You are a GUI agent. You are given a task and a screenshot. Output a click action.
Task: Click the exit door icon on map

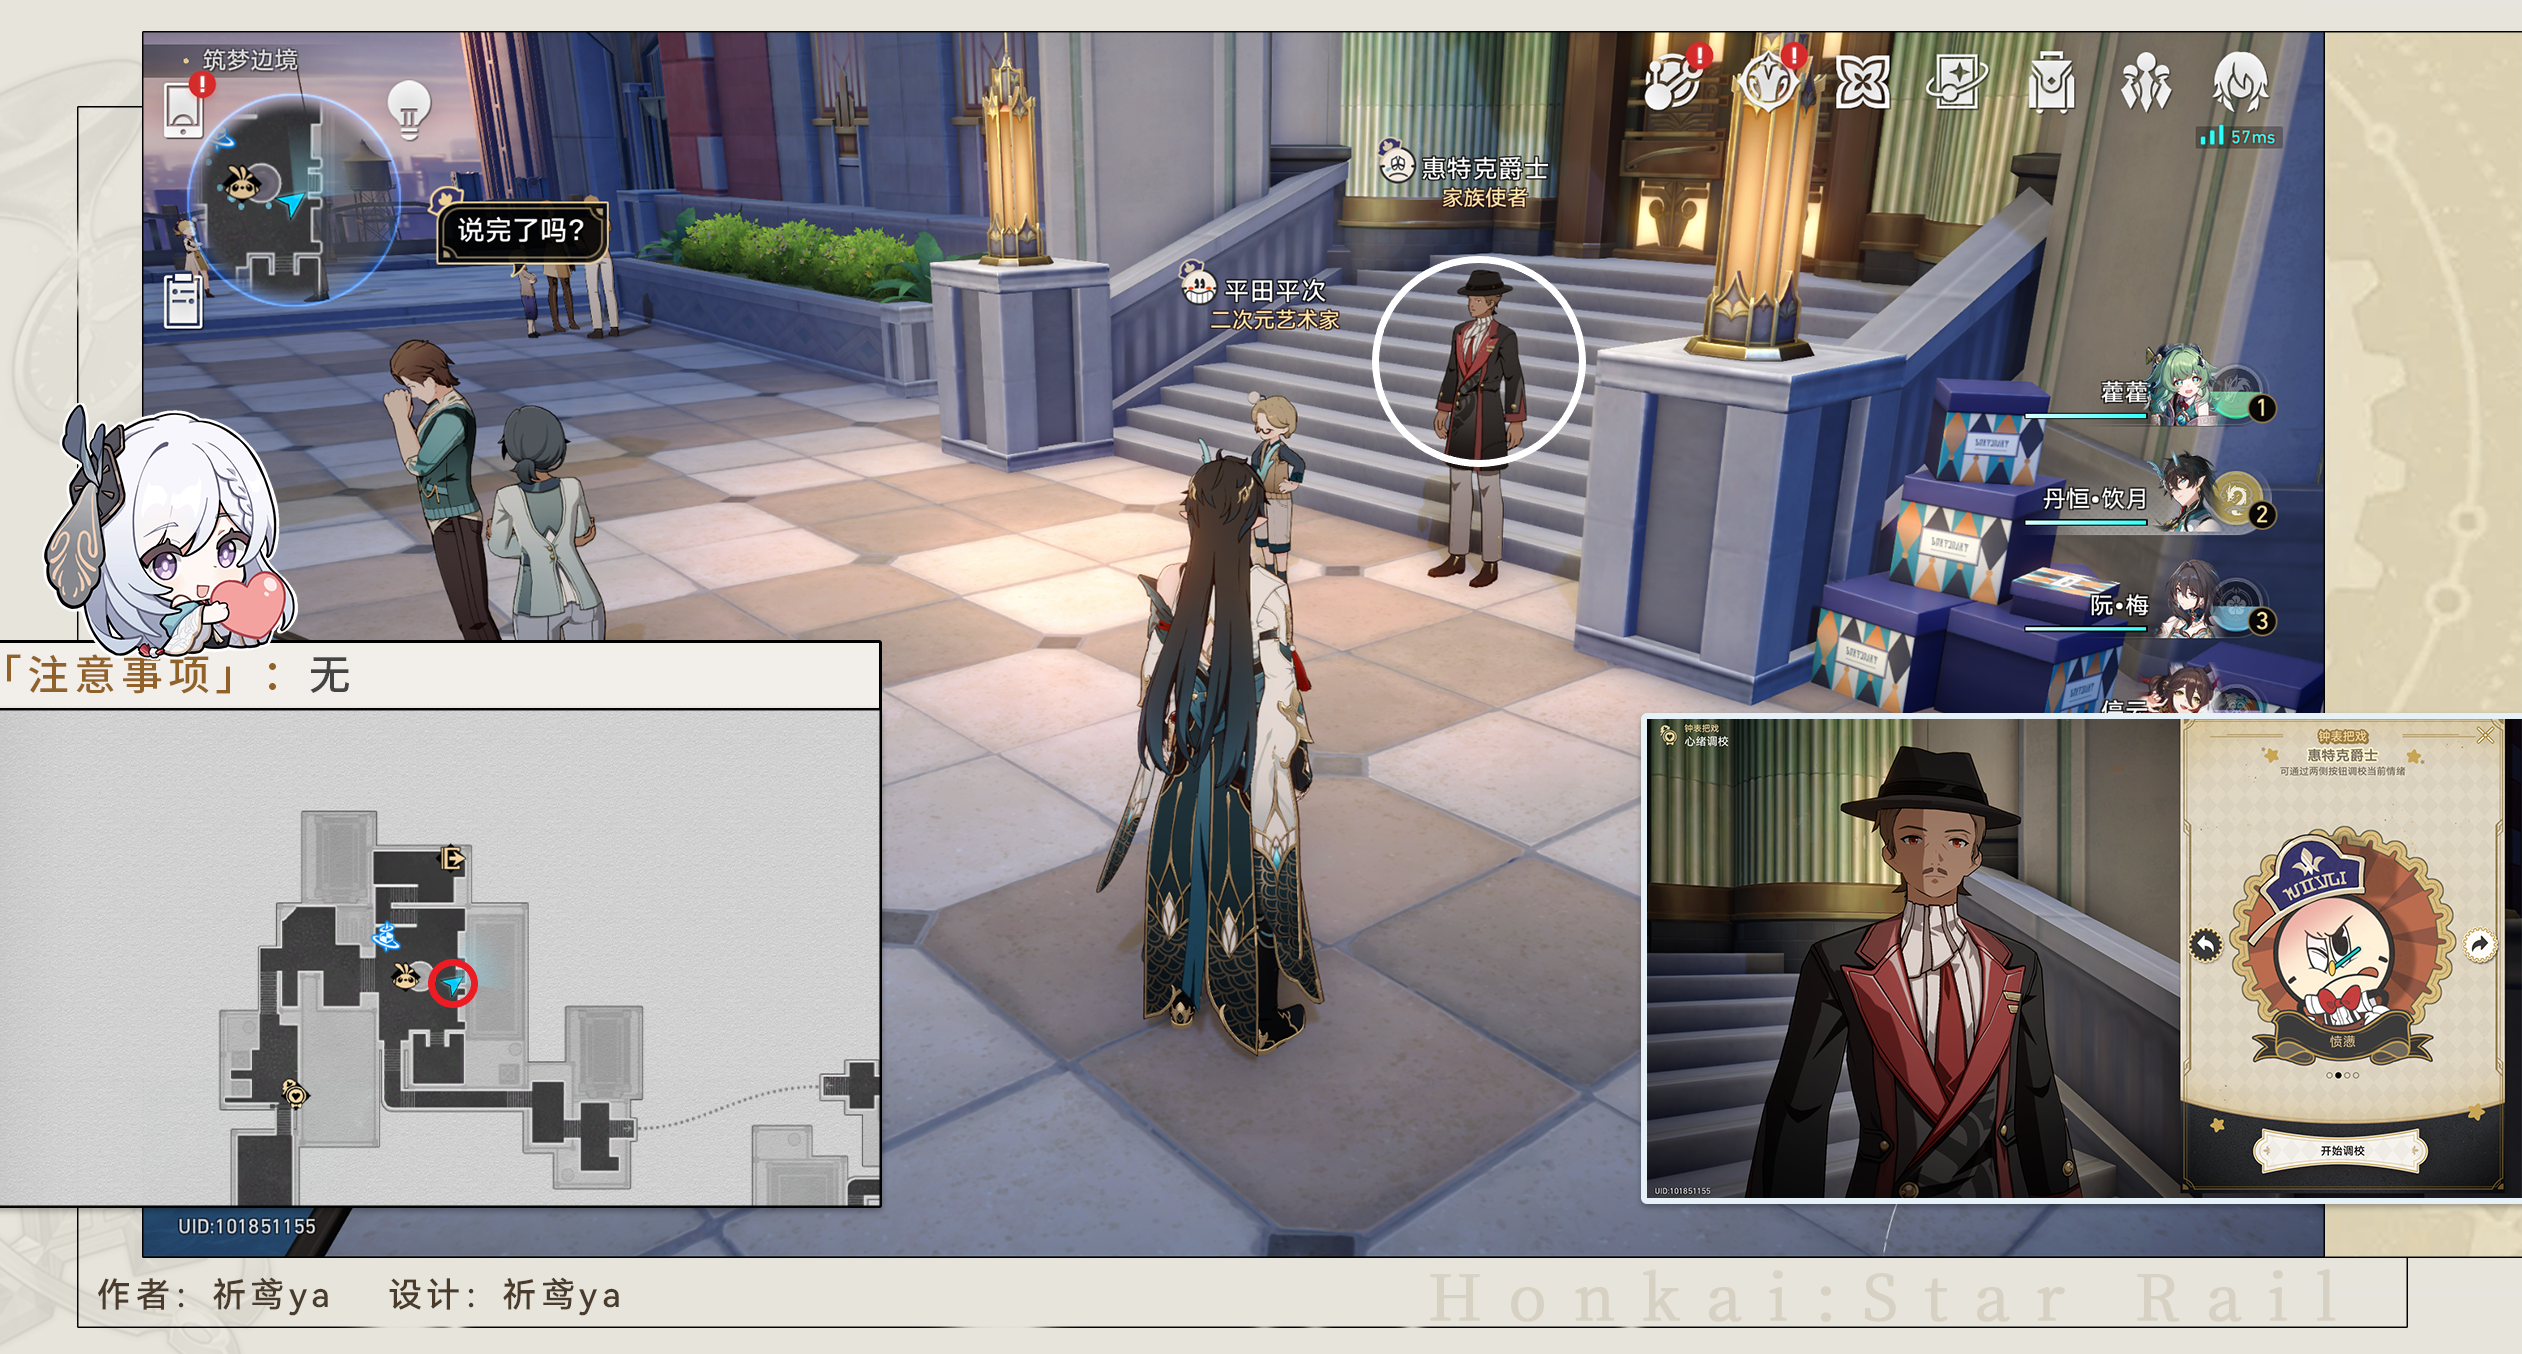click(453, 858)
